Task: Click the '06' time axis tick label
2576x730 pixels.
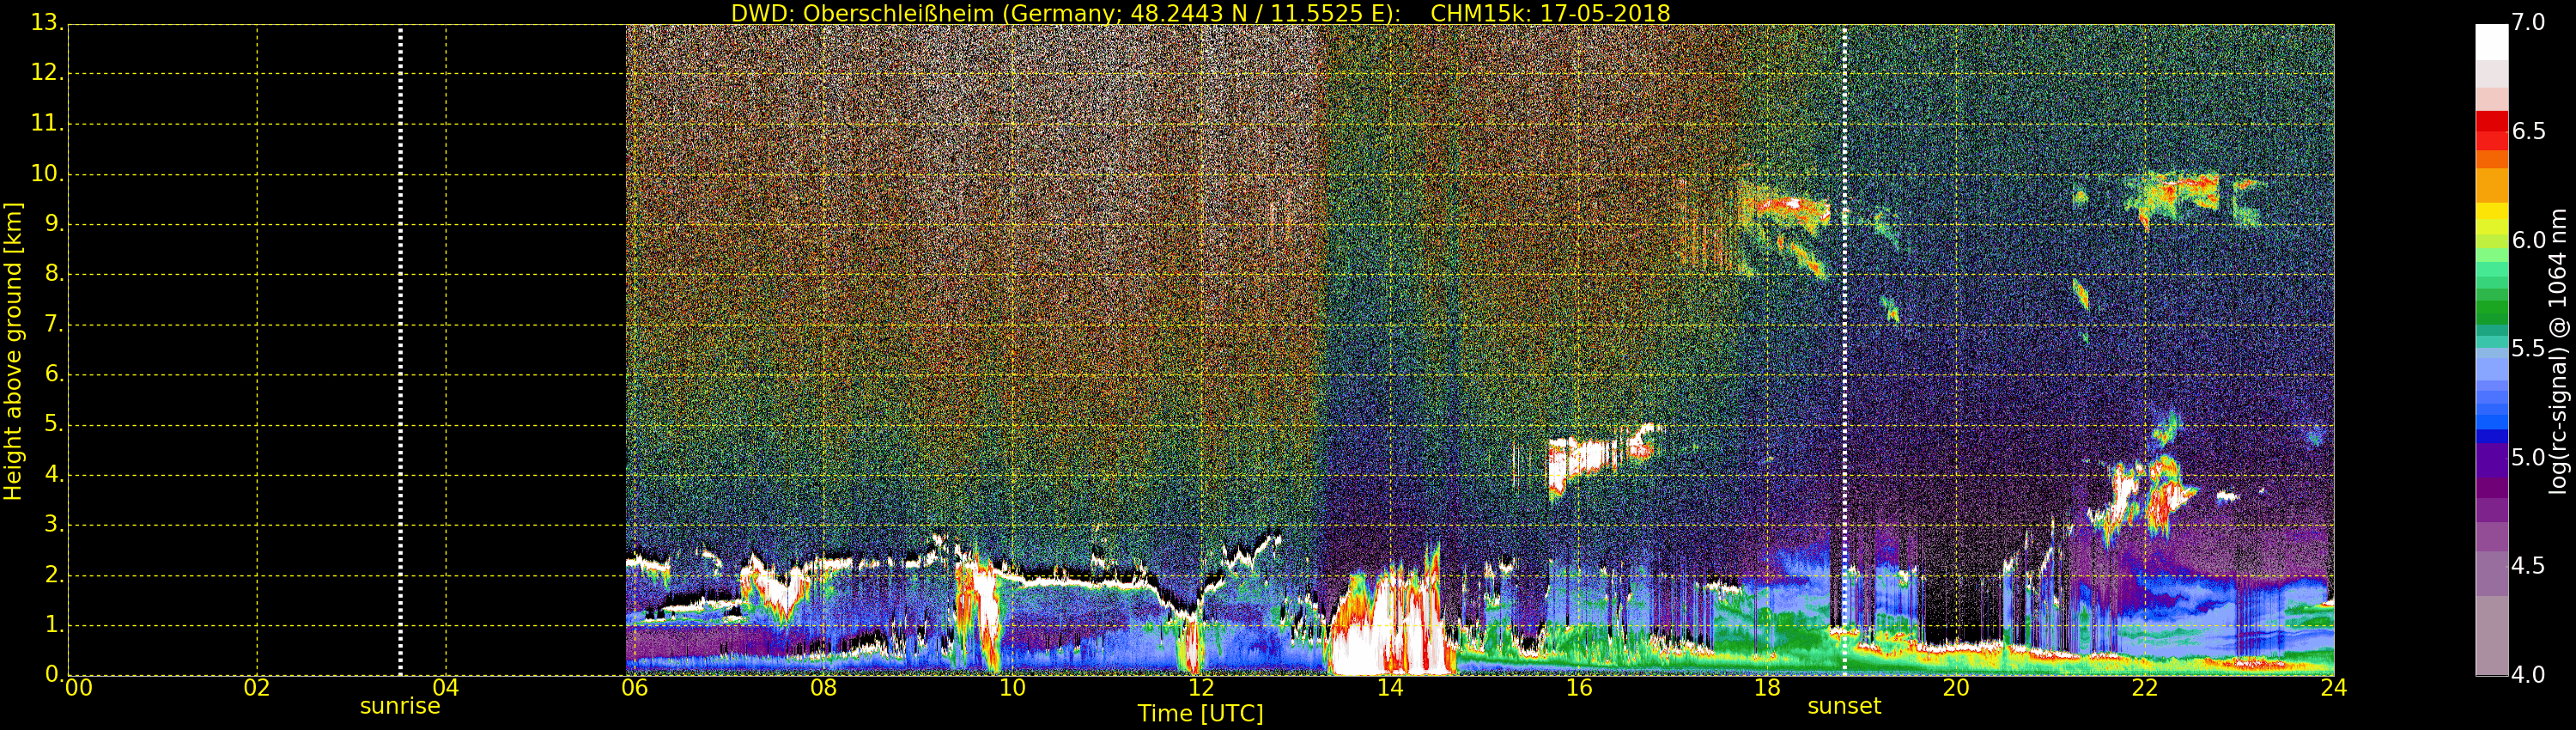Action: pyautogui.click(x=635, y=687)
